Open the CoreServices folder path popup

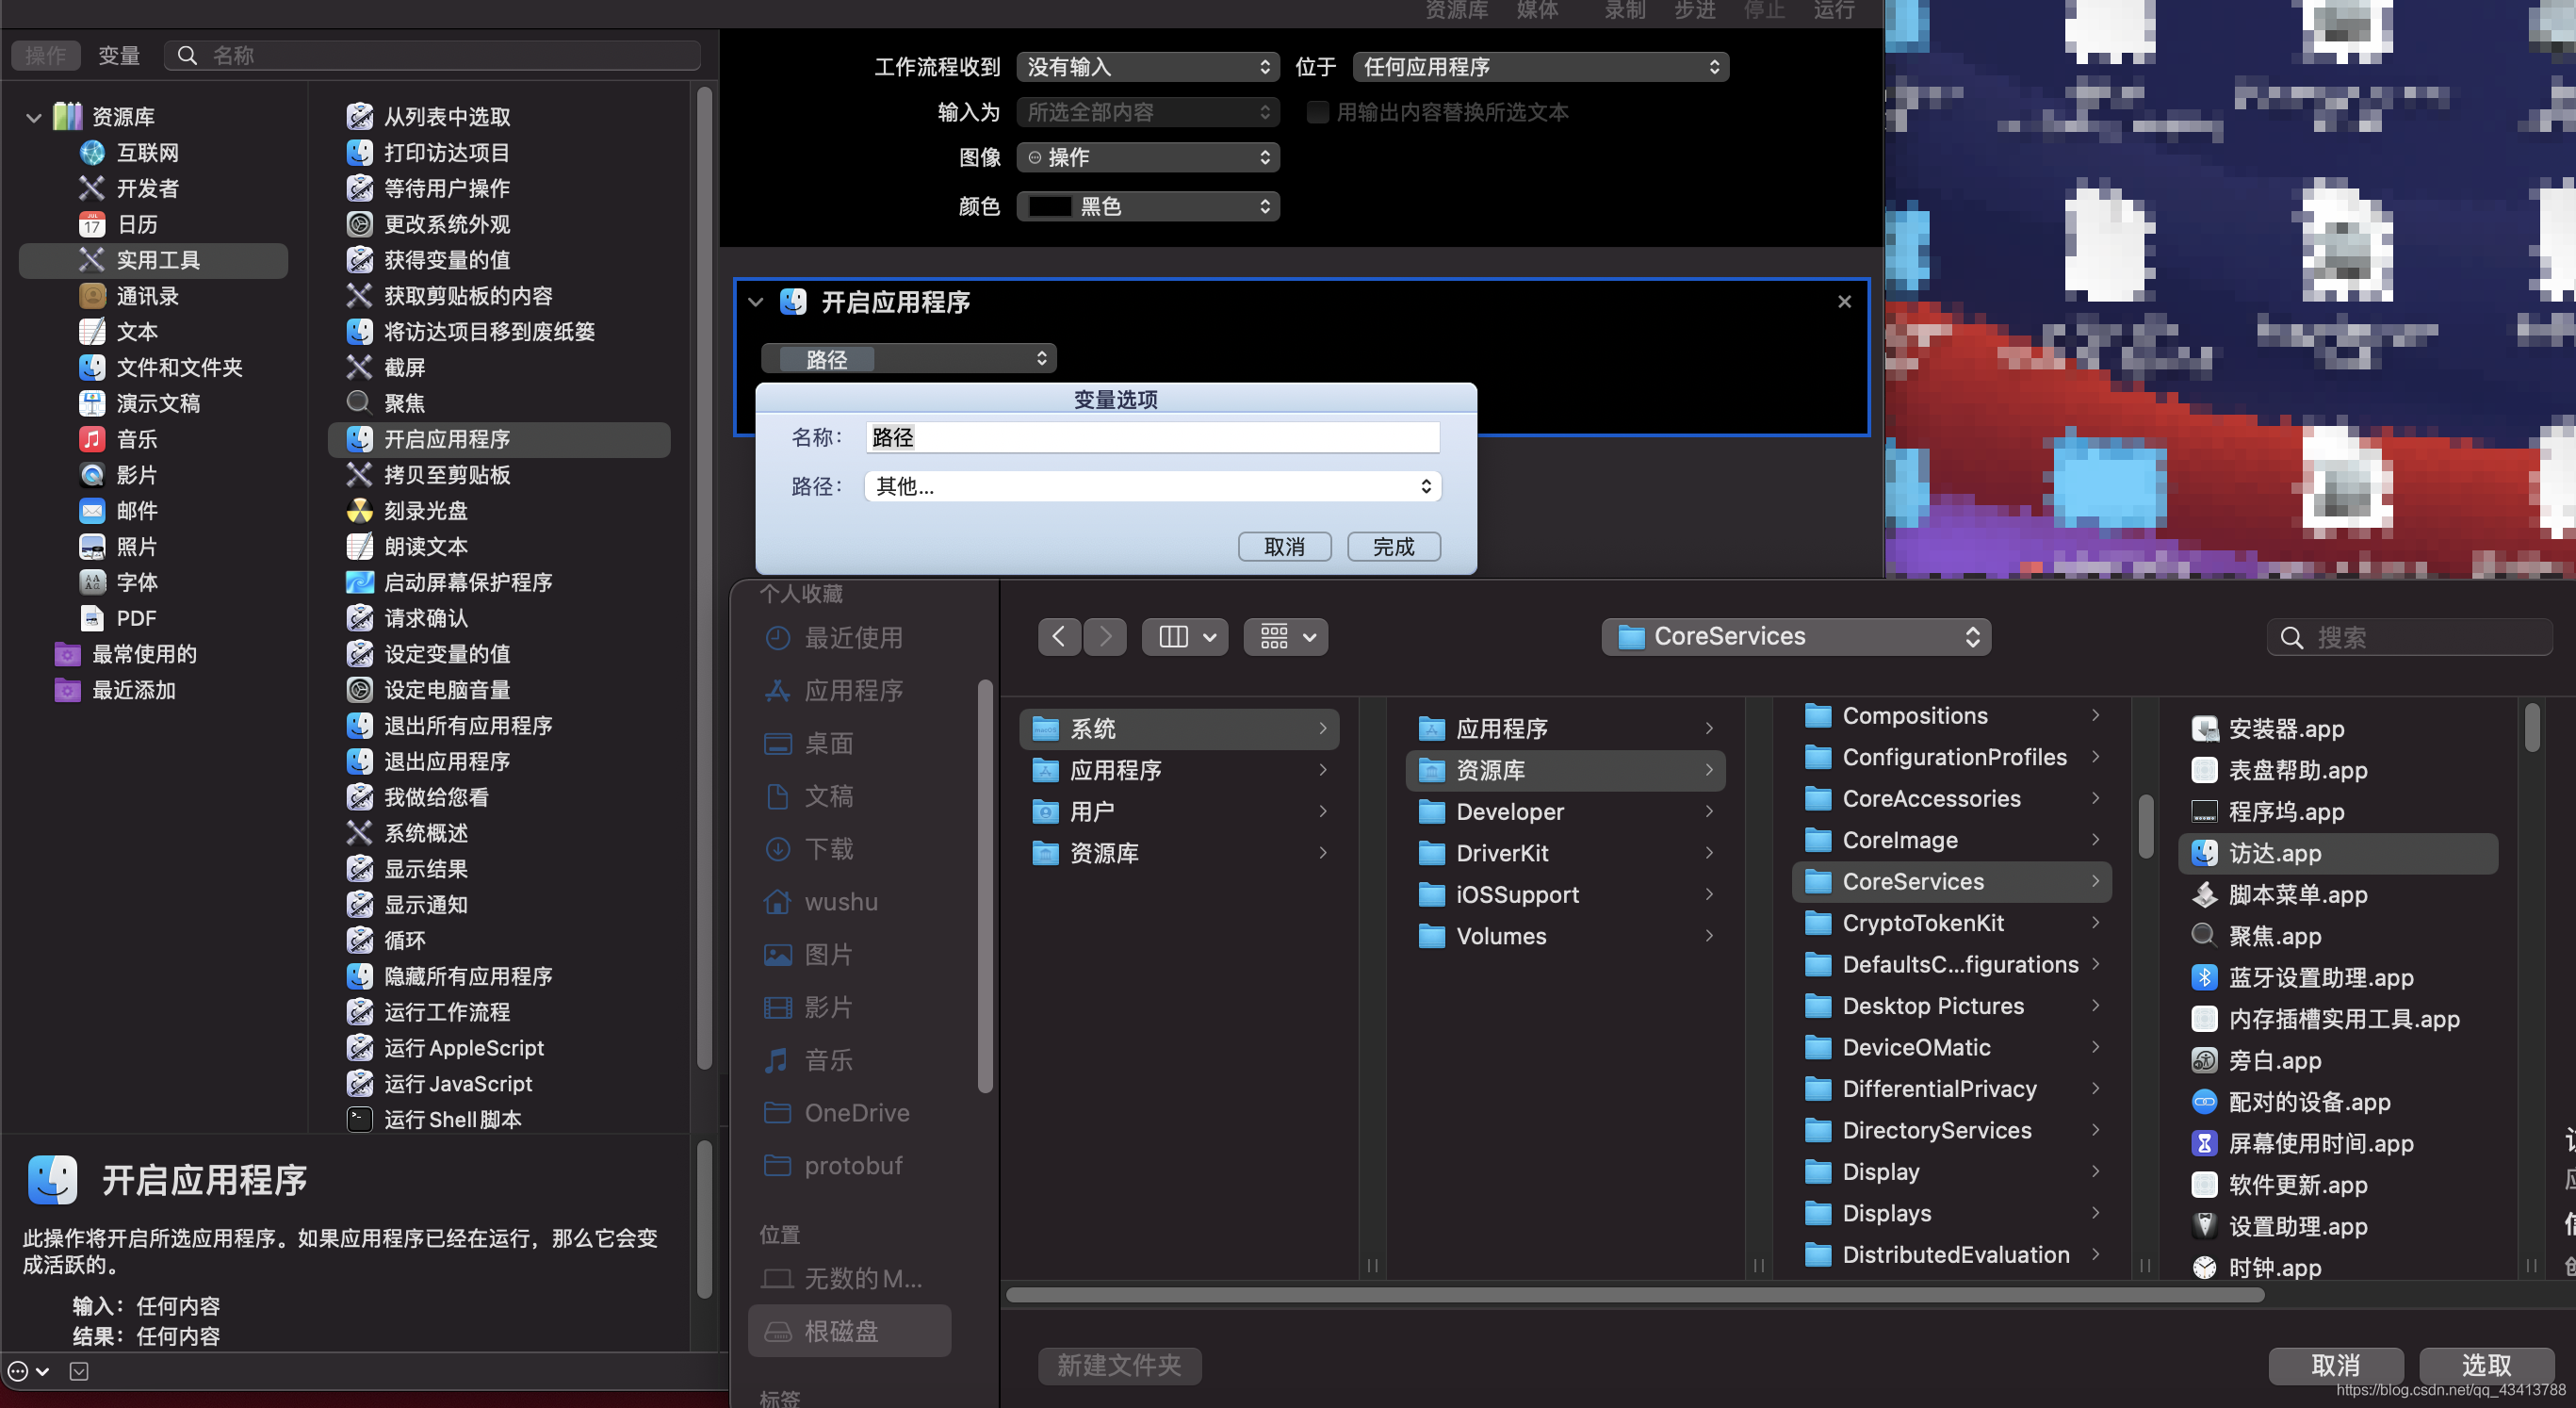coord(1796,637)
